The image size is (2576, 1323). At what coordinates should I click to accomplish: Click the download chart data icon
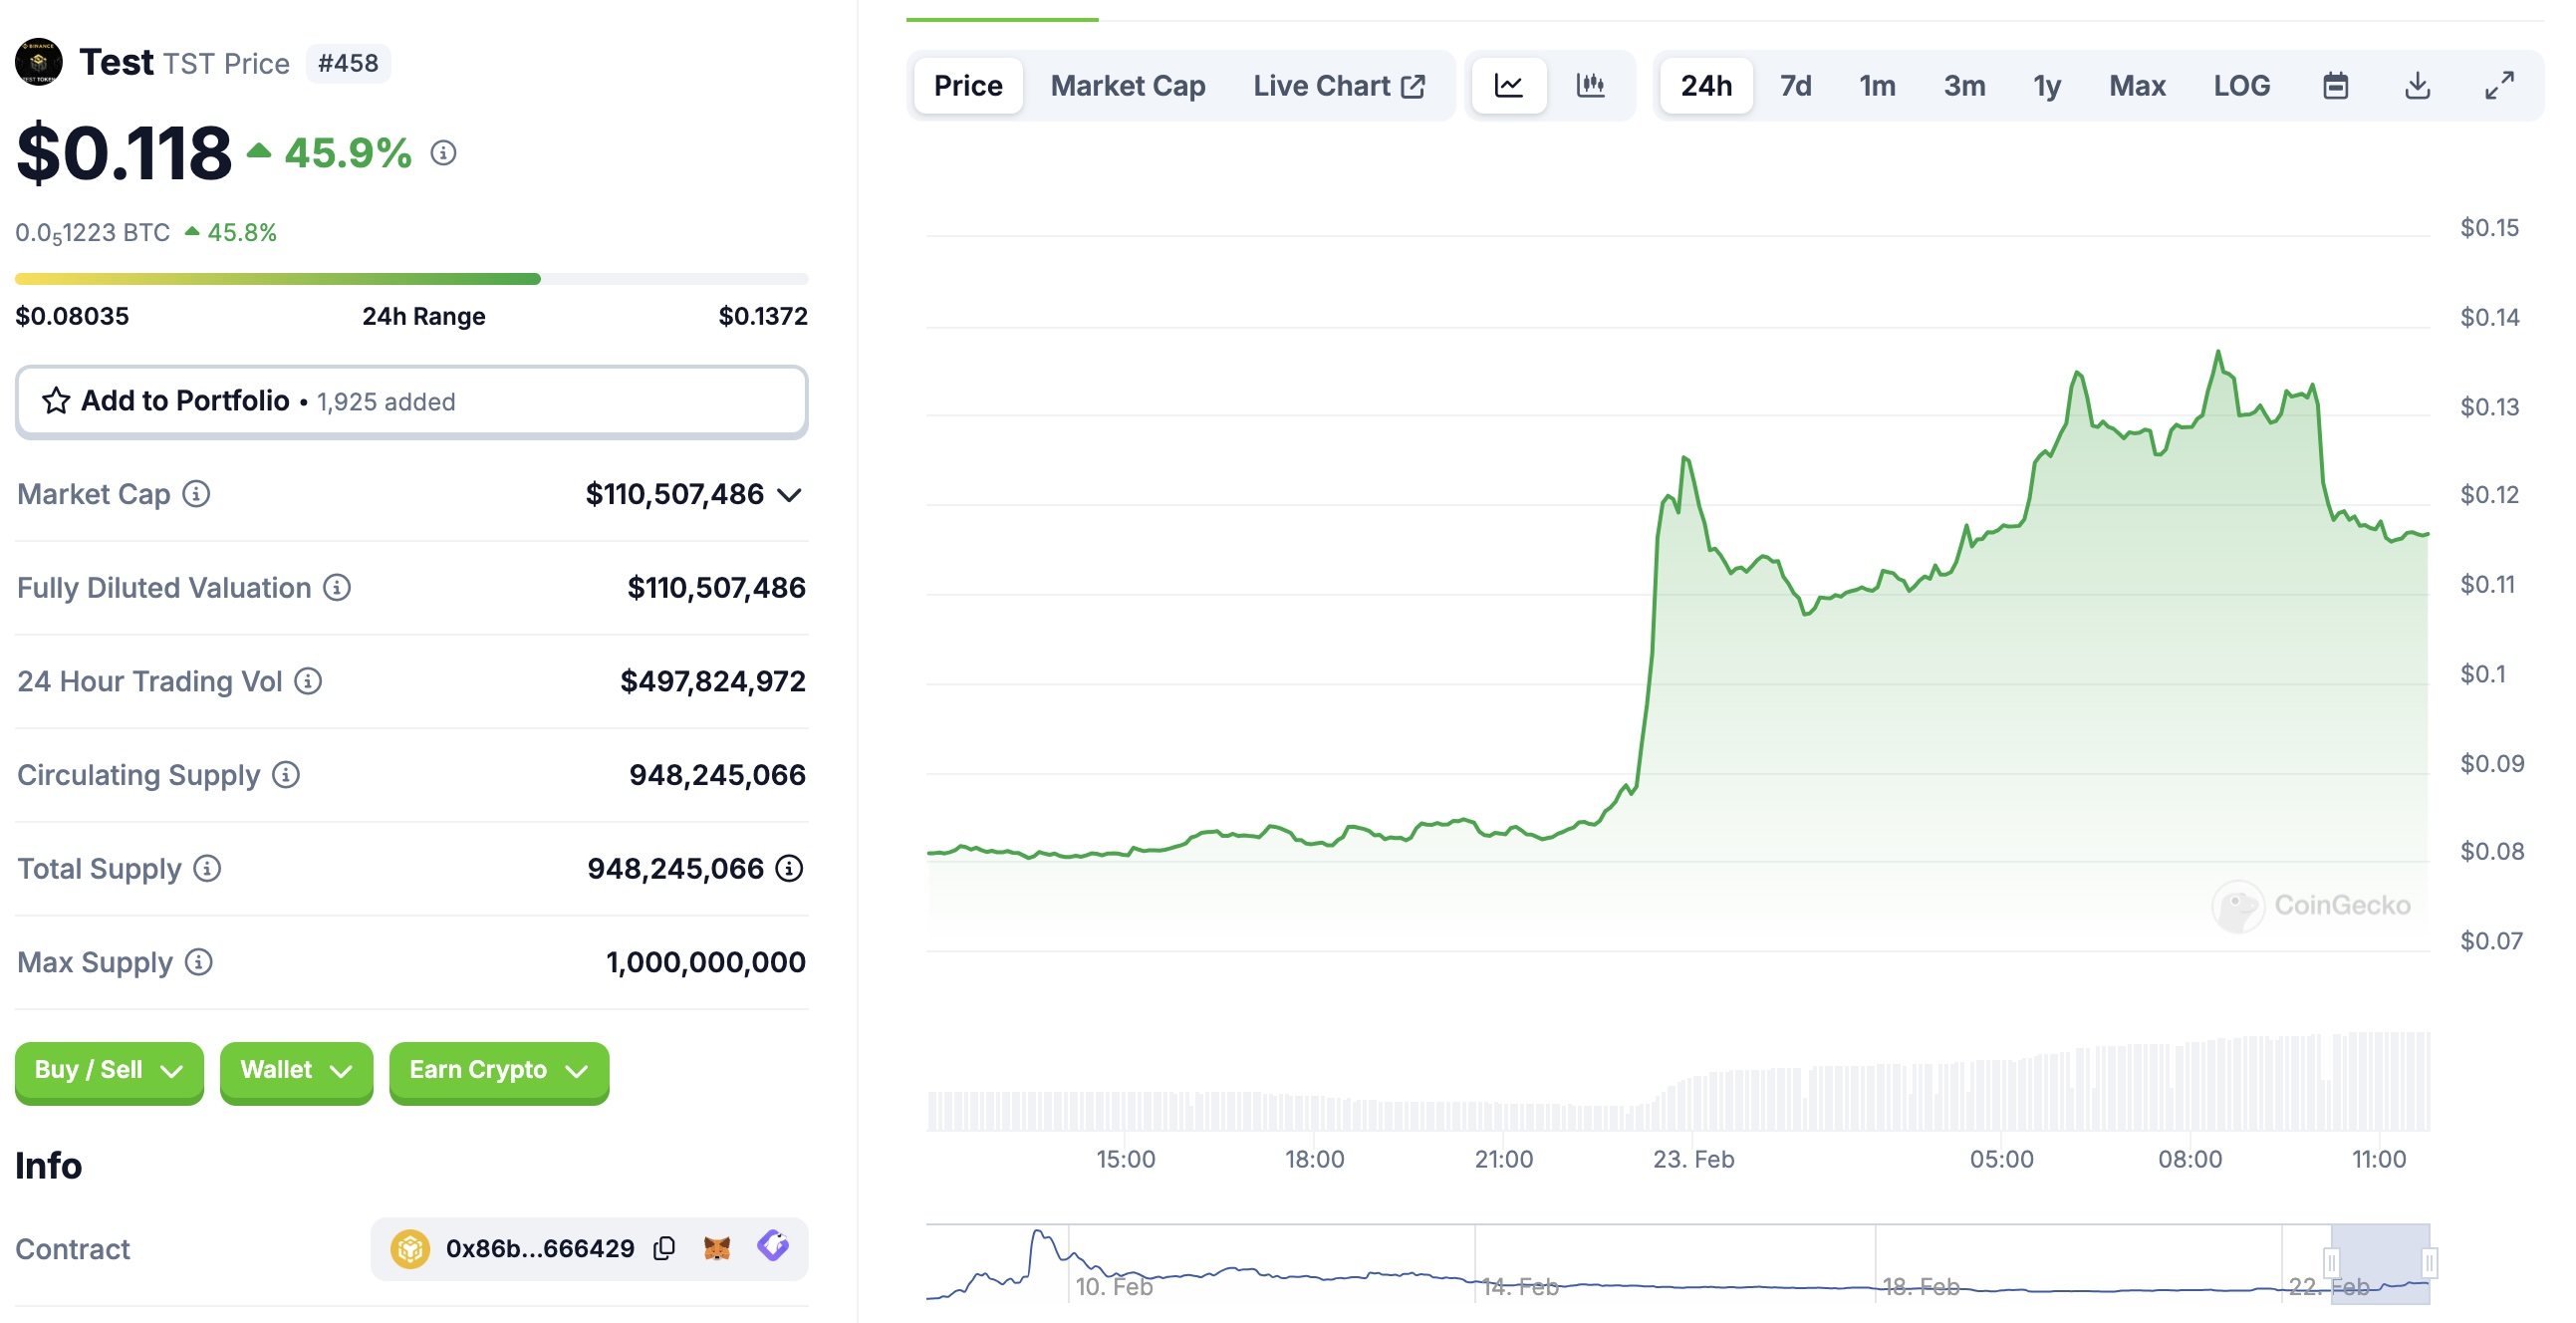point(2417,86)
